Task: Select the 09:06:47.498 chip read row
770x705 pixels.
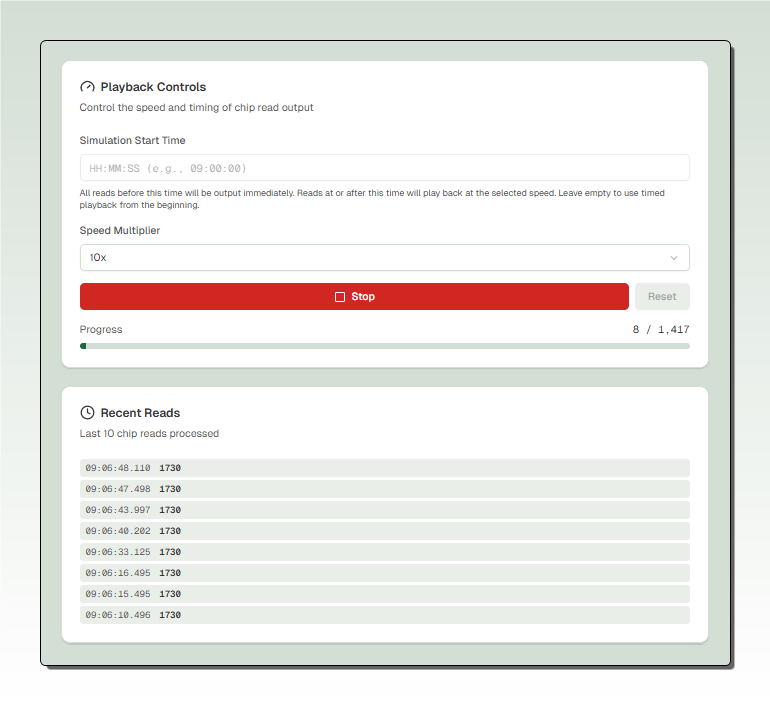Action: [x=384, y=489]
